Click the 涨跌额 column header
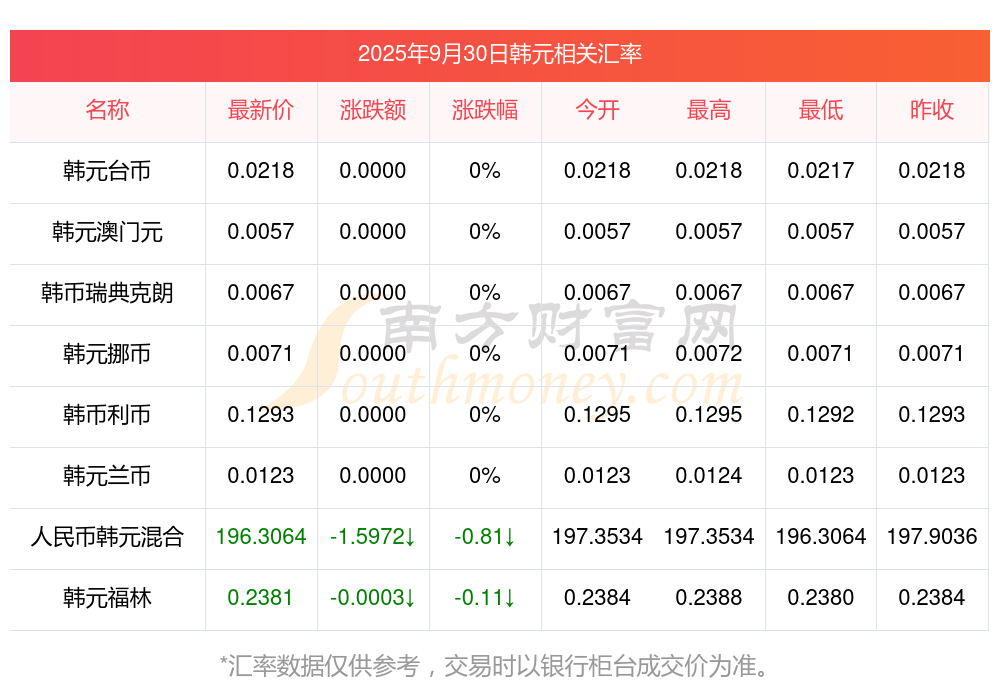The width and height of the screenshot is (1000, 697). click(373, 110)
